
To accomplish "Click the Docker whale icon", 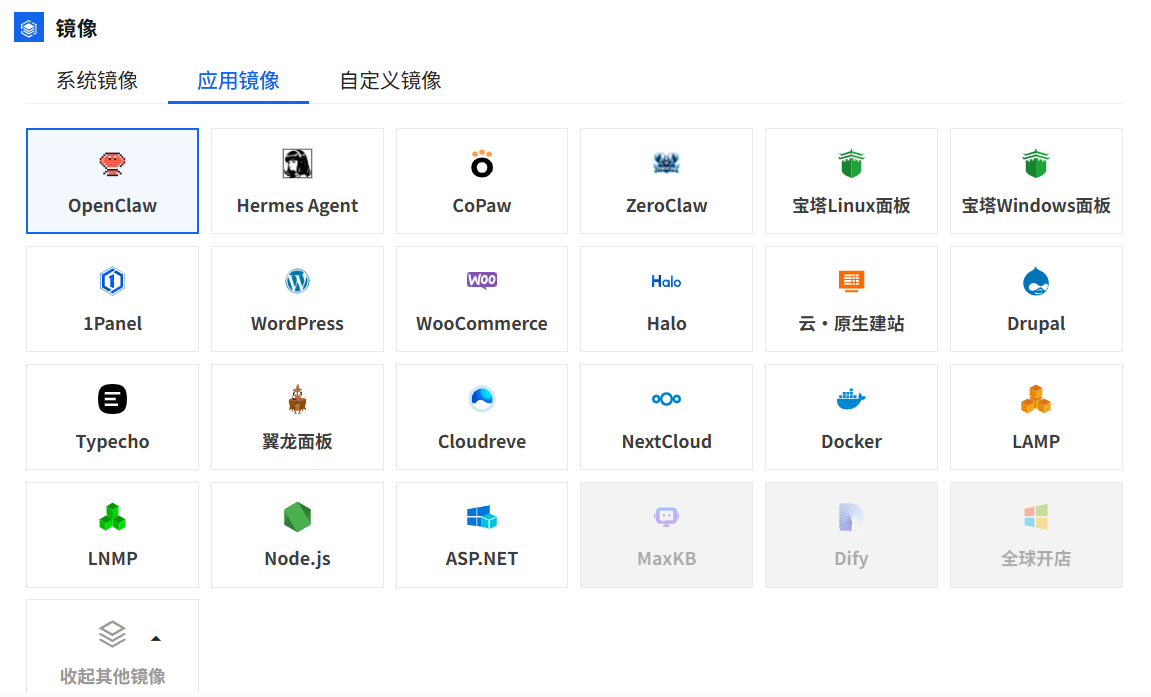I will click(852, 399).
